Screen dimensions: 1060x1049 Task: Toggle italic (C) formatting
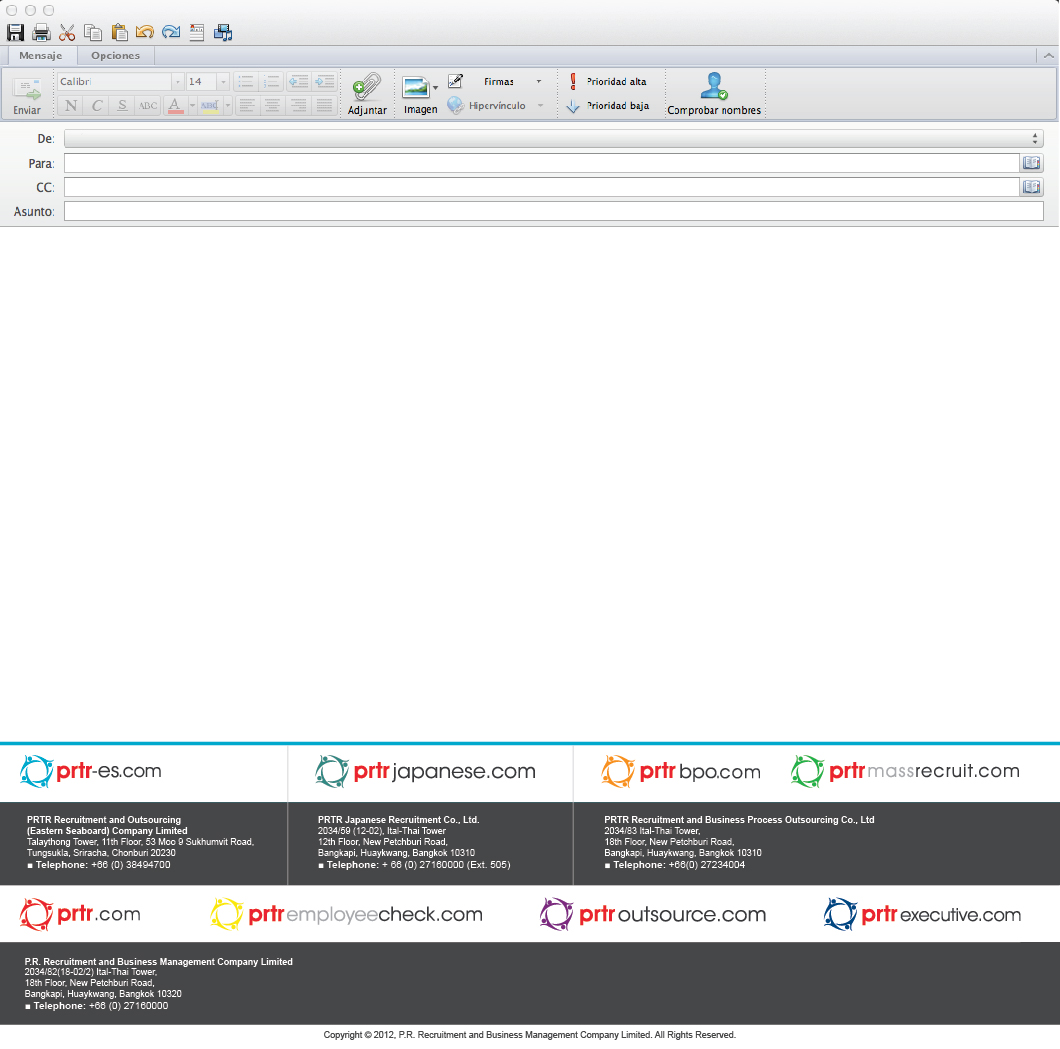coord(96,105)
